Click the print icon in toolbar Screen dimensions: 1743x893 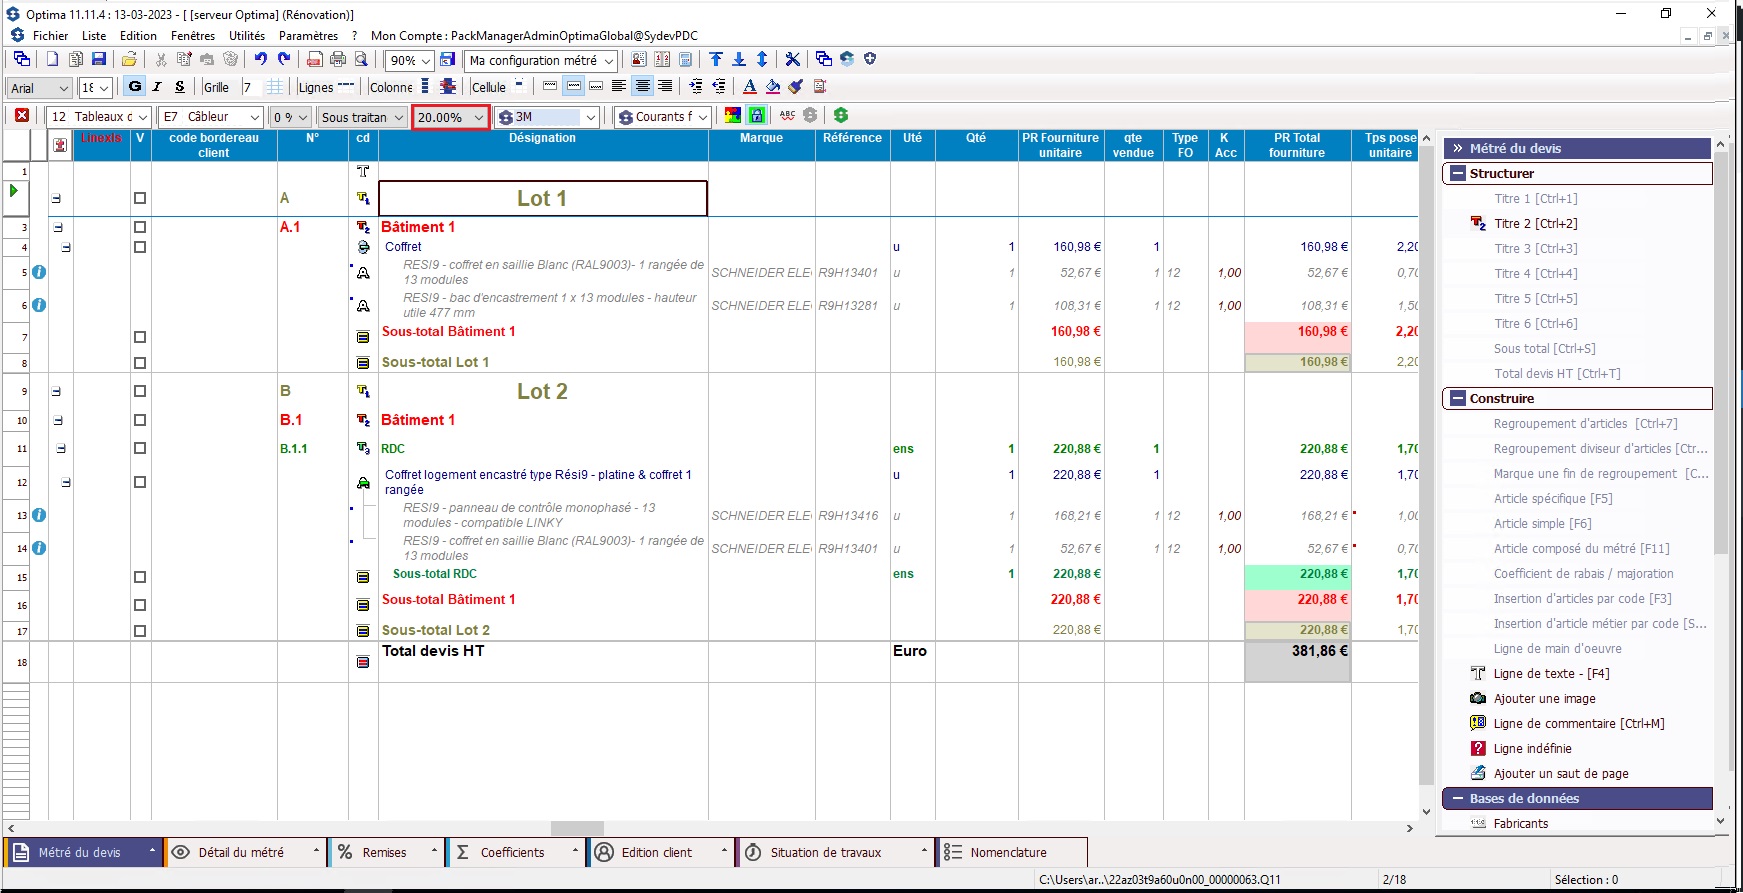(338, 60)
